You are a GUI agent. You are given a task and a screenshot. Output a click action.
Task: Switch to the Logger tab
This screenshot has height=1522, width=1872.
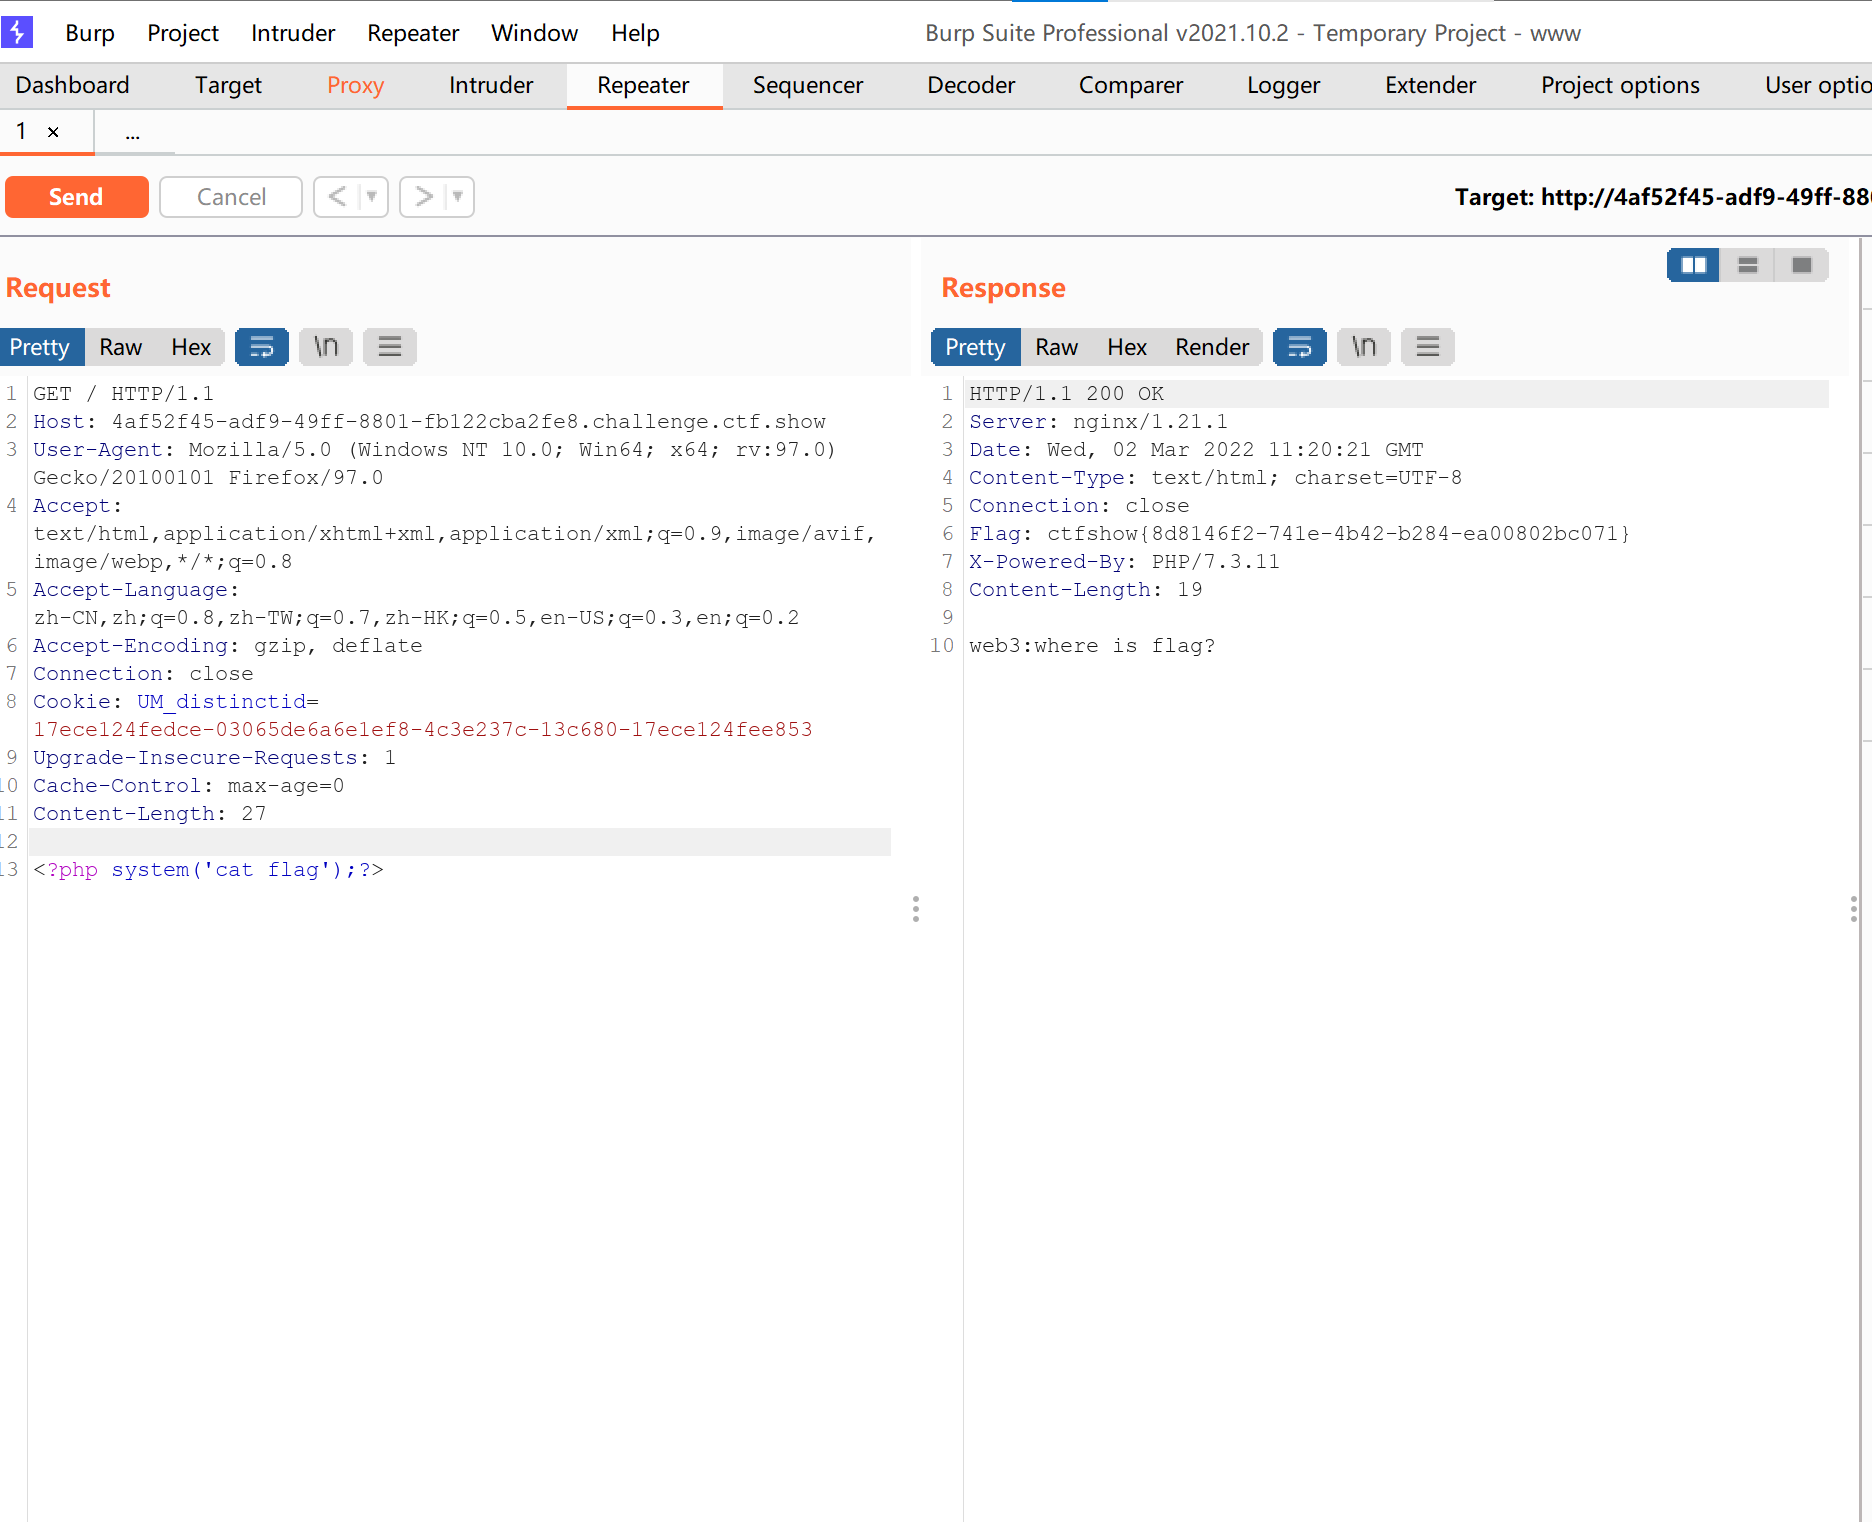(1284, 85)
